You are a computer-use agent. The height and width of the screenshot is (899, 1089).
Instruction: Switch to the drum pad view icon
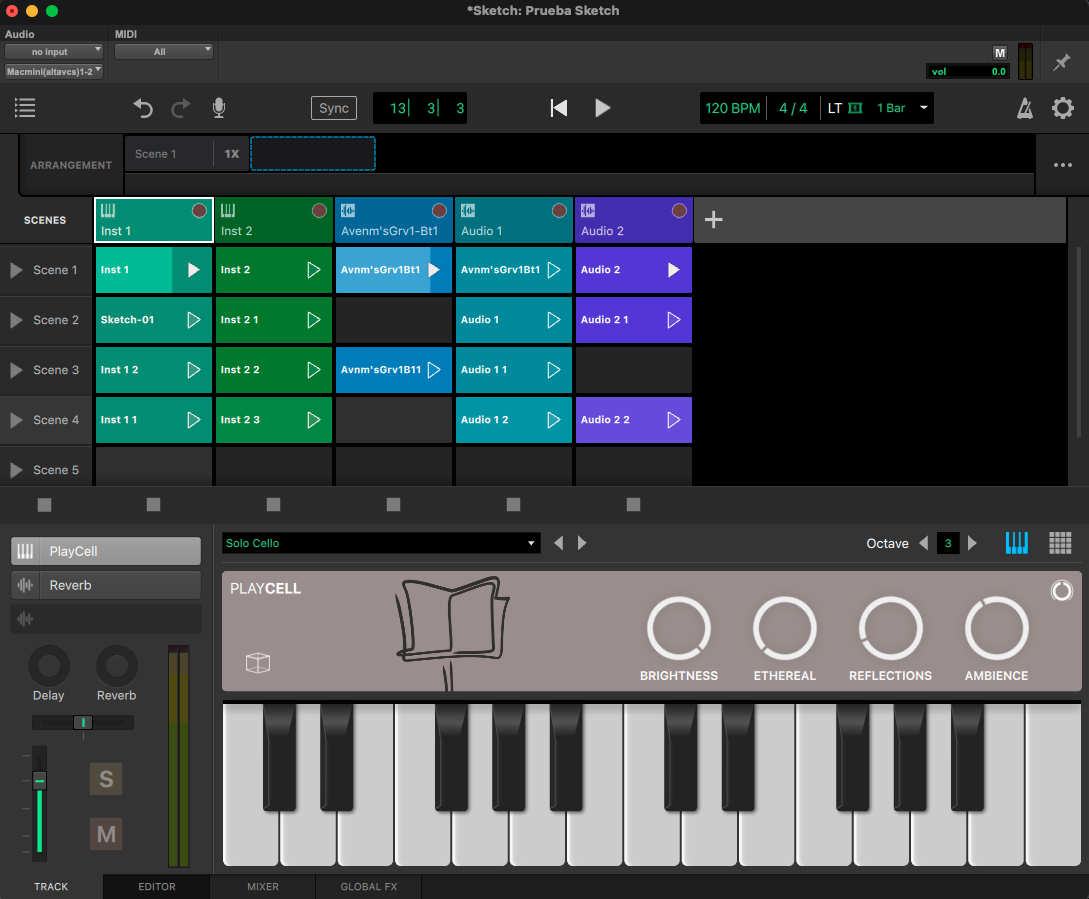point(1059,543)
